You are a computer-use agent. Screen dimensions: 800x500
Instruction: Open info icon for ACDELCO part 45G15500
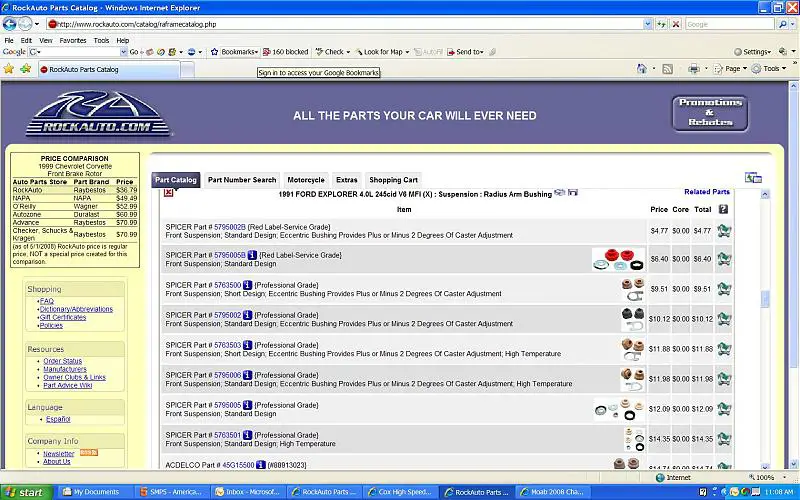click(261, 465)
